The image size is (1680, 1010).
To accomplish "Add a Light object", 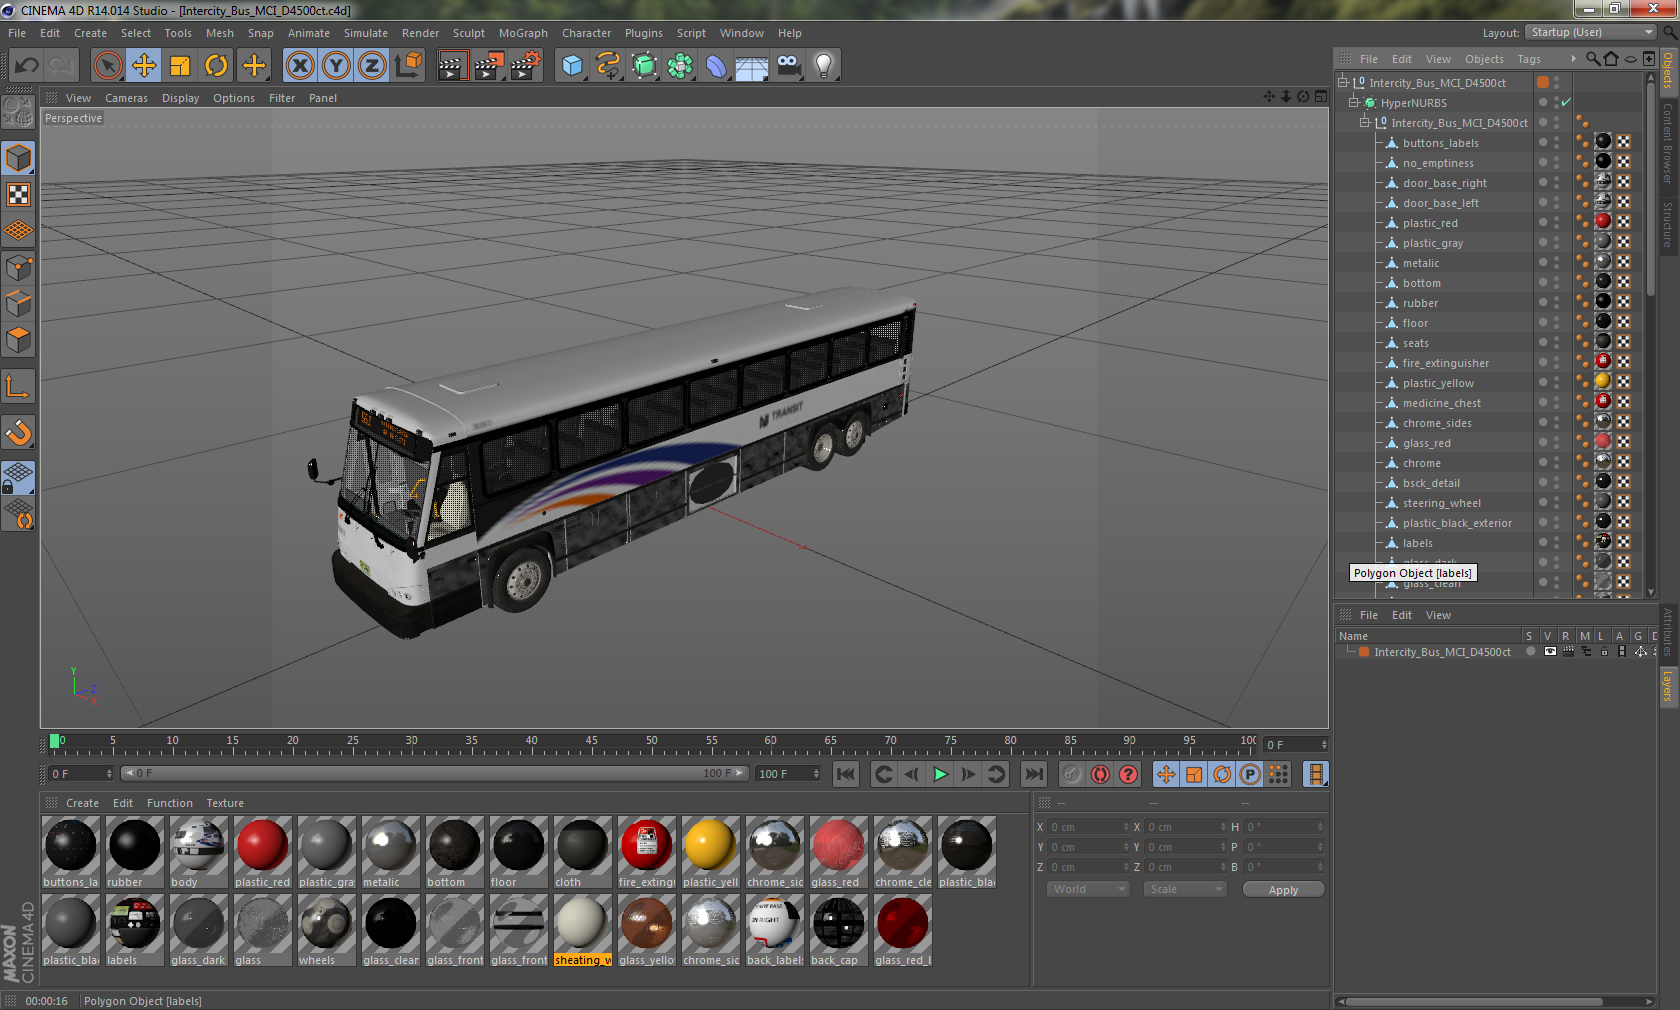I will click(824, 66).
